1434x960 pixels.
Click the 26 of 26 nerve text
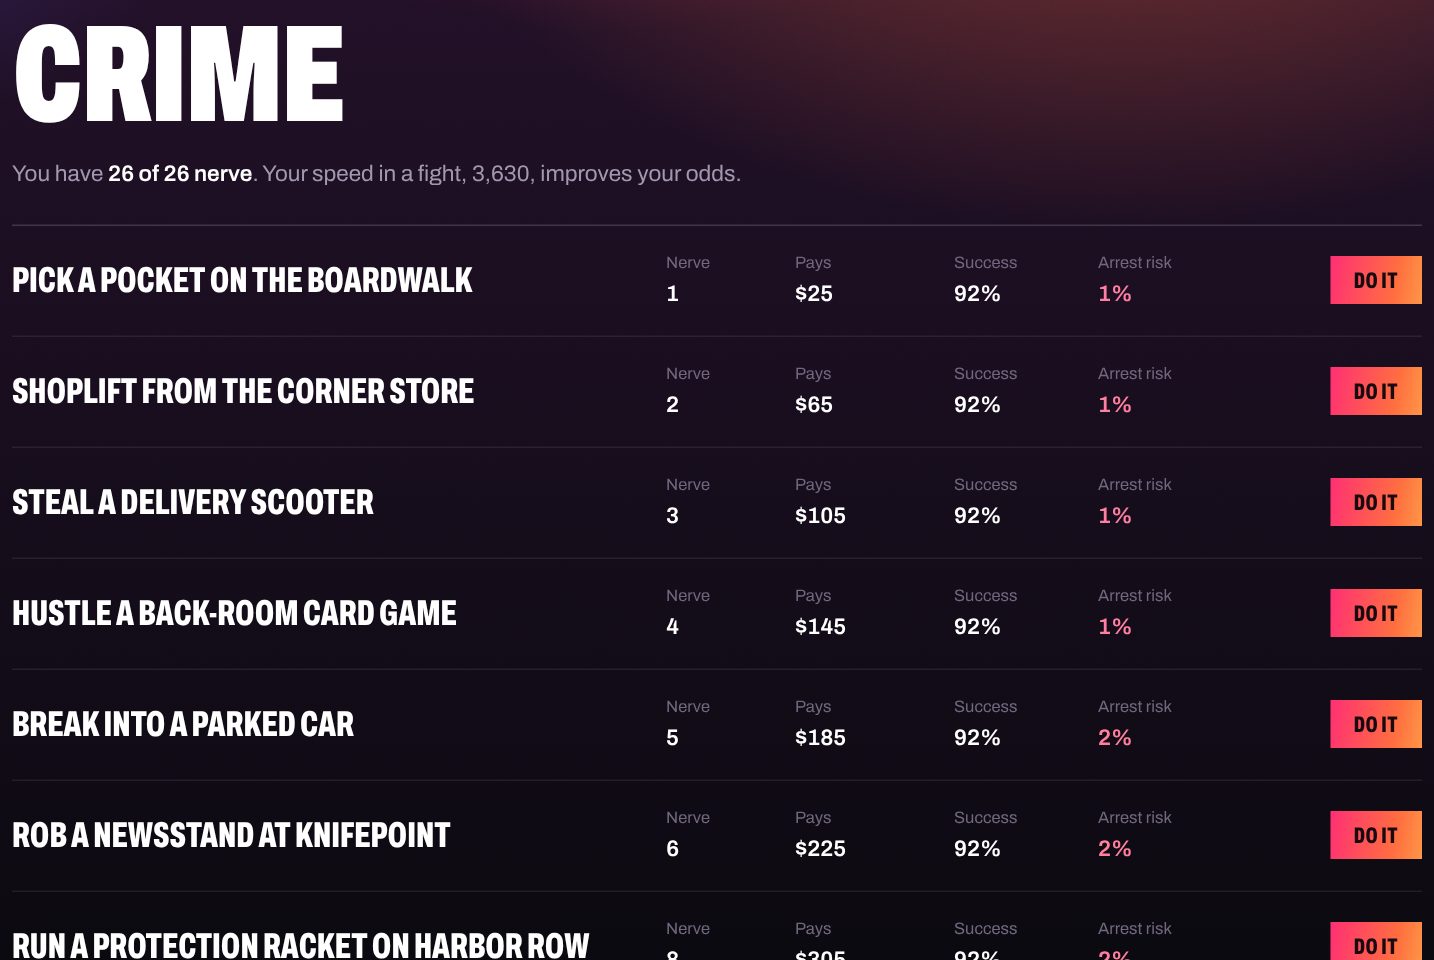[x=180, y=173]
